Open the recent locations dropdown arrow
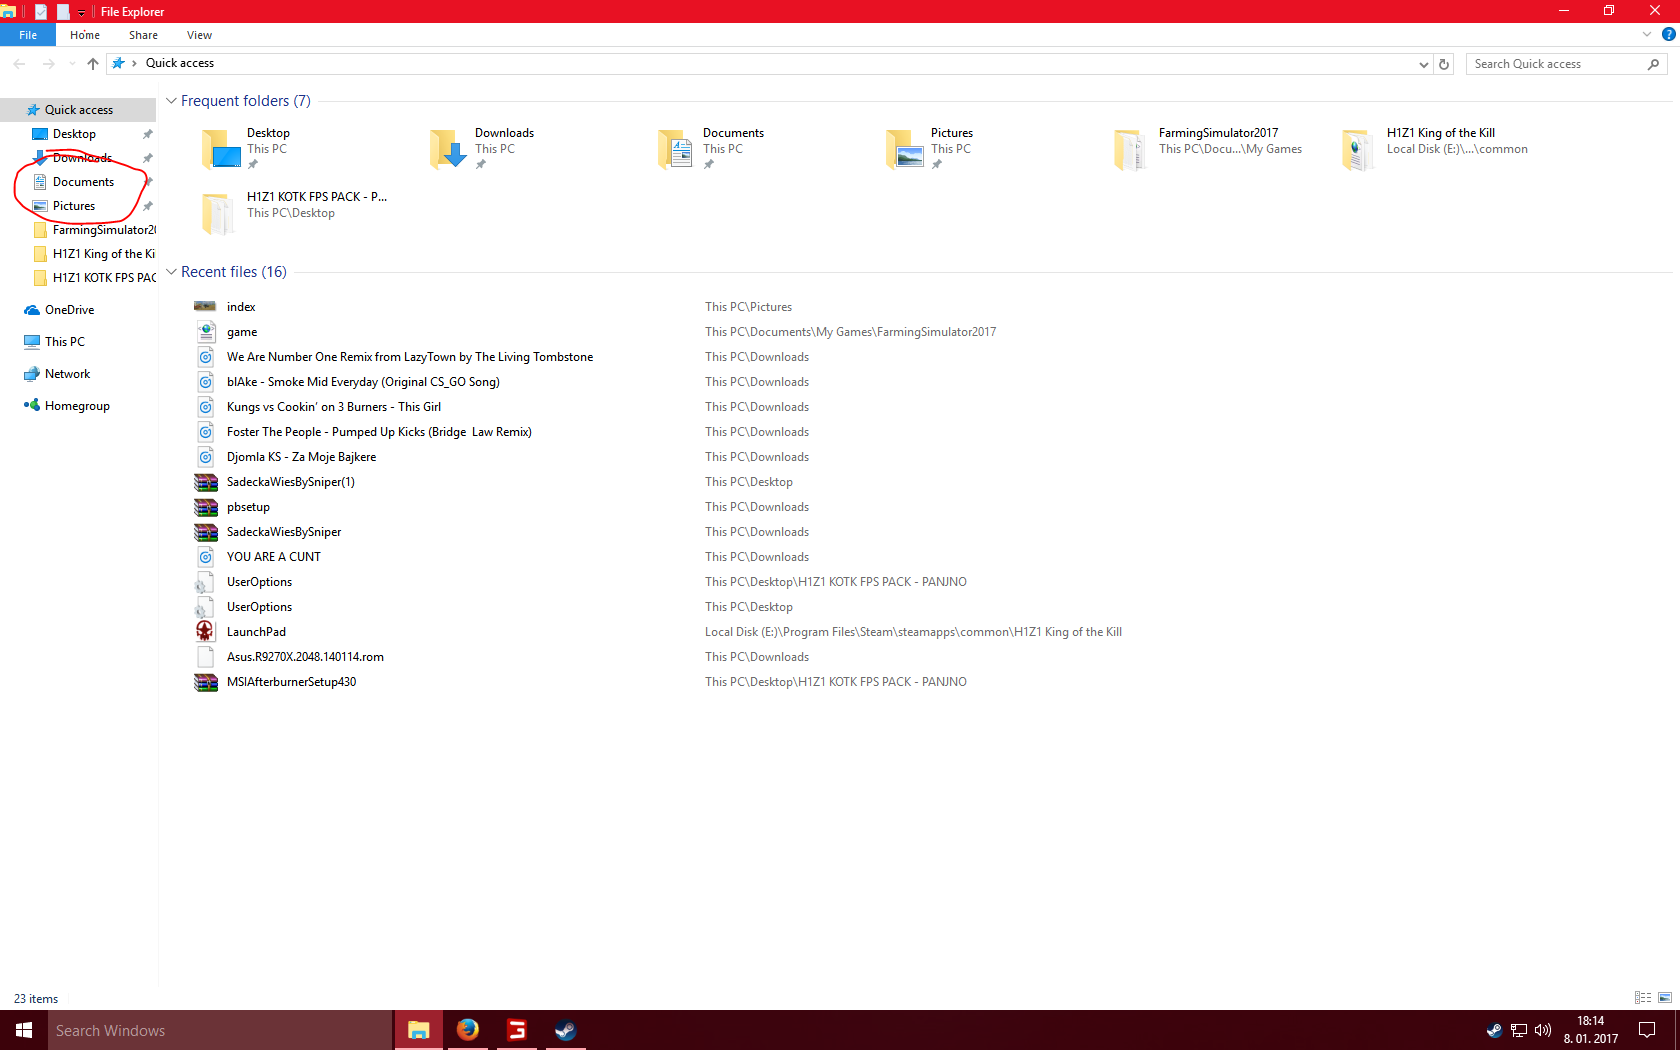Screen dimensions: 1680x1050 pyautogui.click(x=72, y=64)
